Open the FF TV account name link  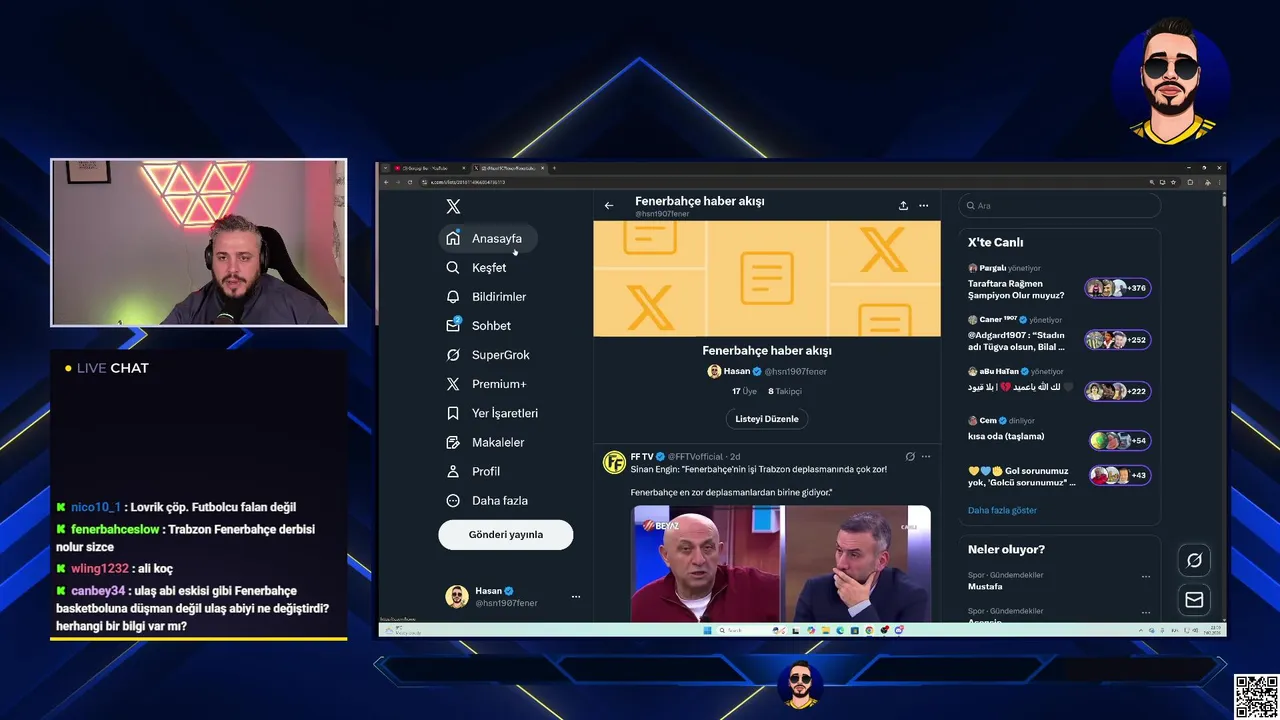pyautogui.click(x=642, y=456)
